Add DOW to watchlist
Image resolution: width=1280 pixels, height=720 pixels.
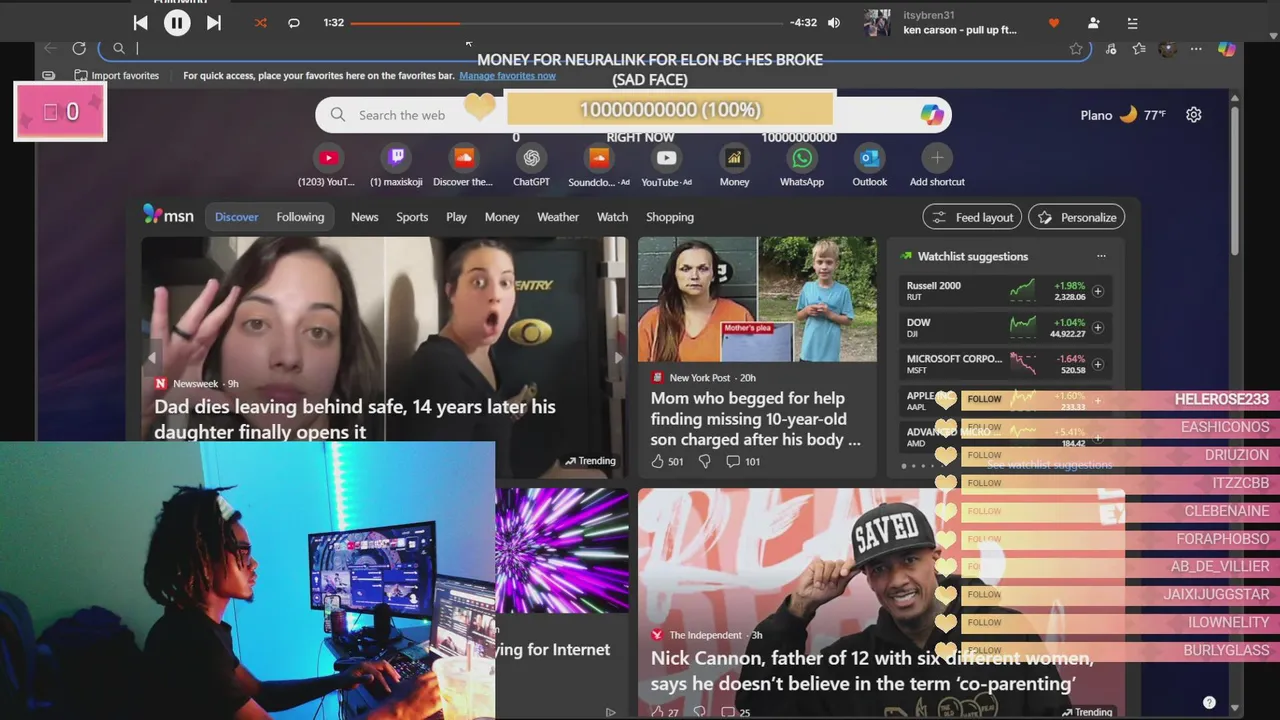click(1098, 327)
